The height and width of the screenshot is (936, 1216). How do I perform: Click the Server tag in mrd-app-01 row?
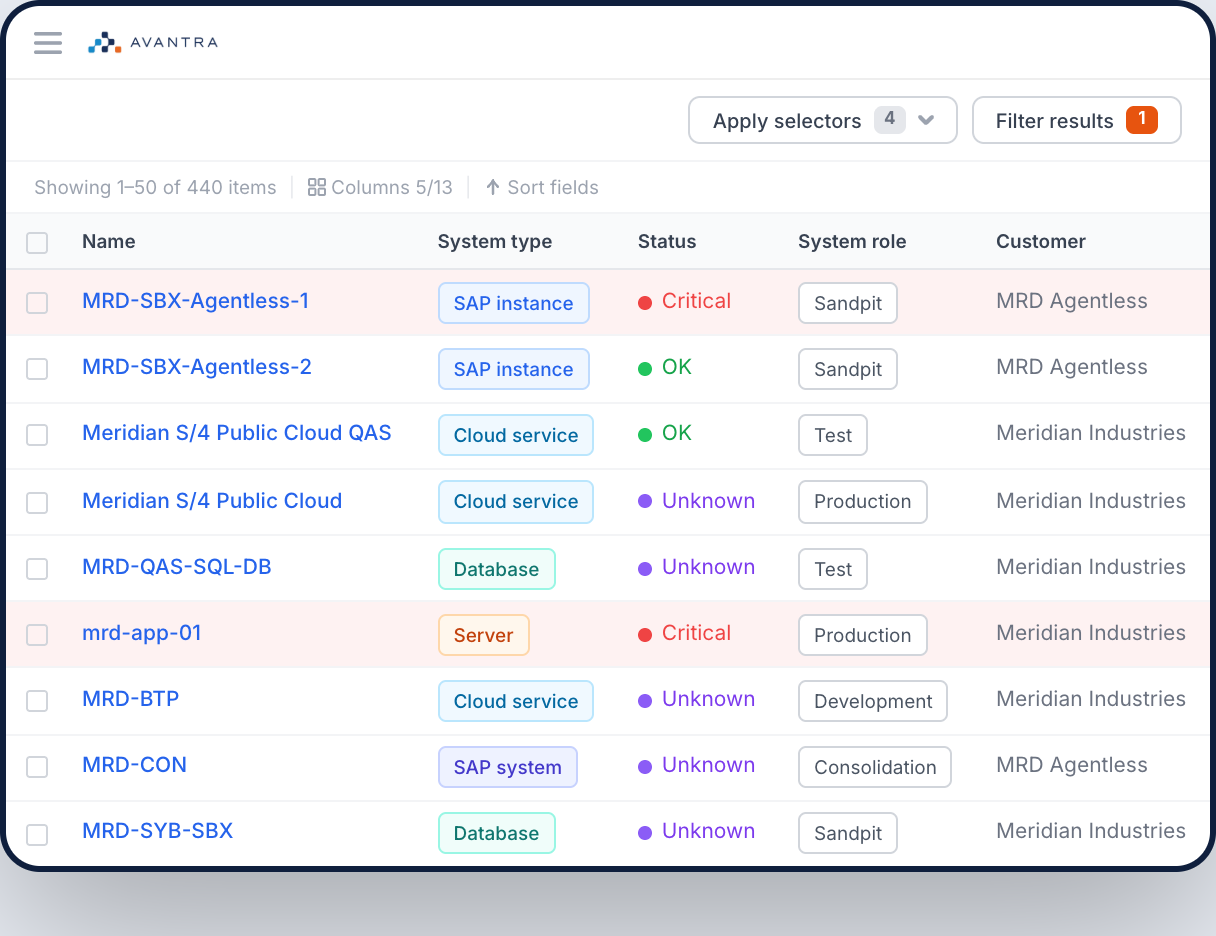coord(484,635)
